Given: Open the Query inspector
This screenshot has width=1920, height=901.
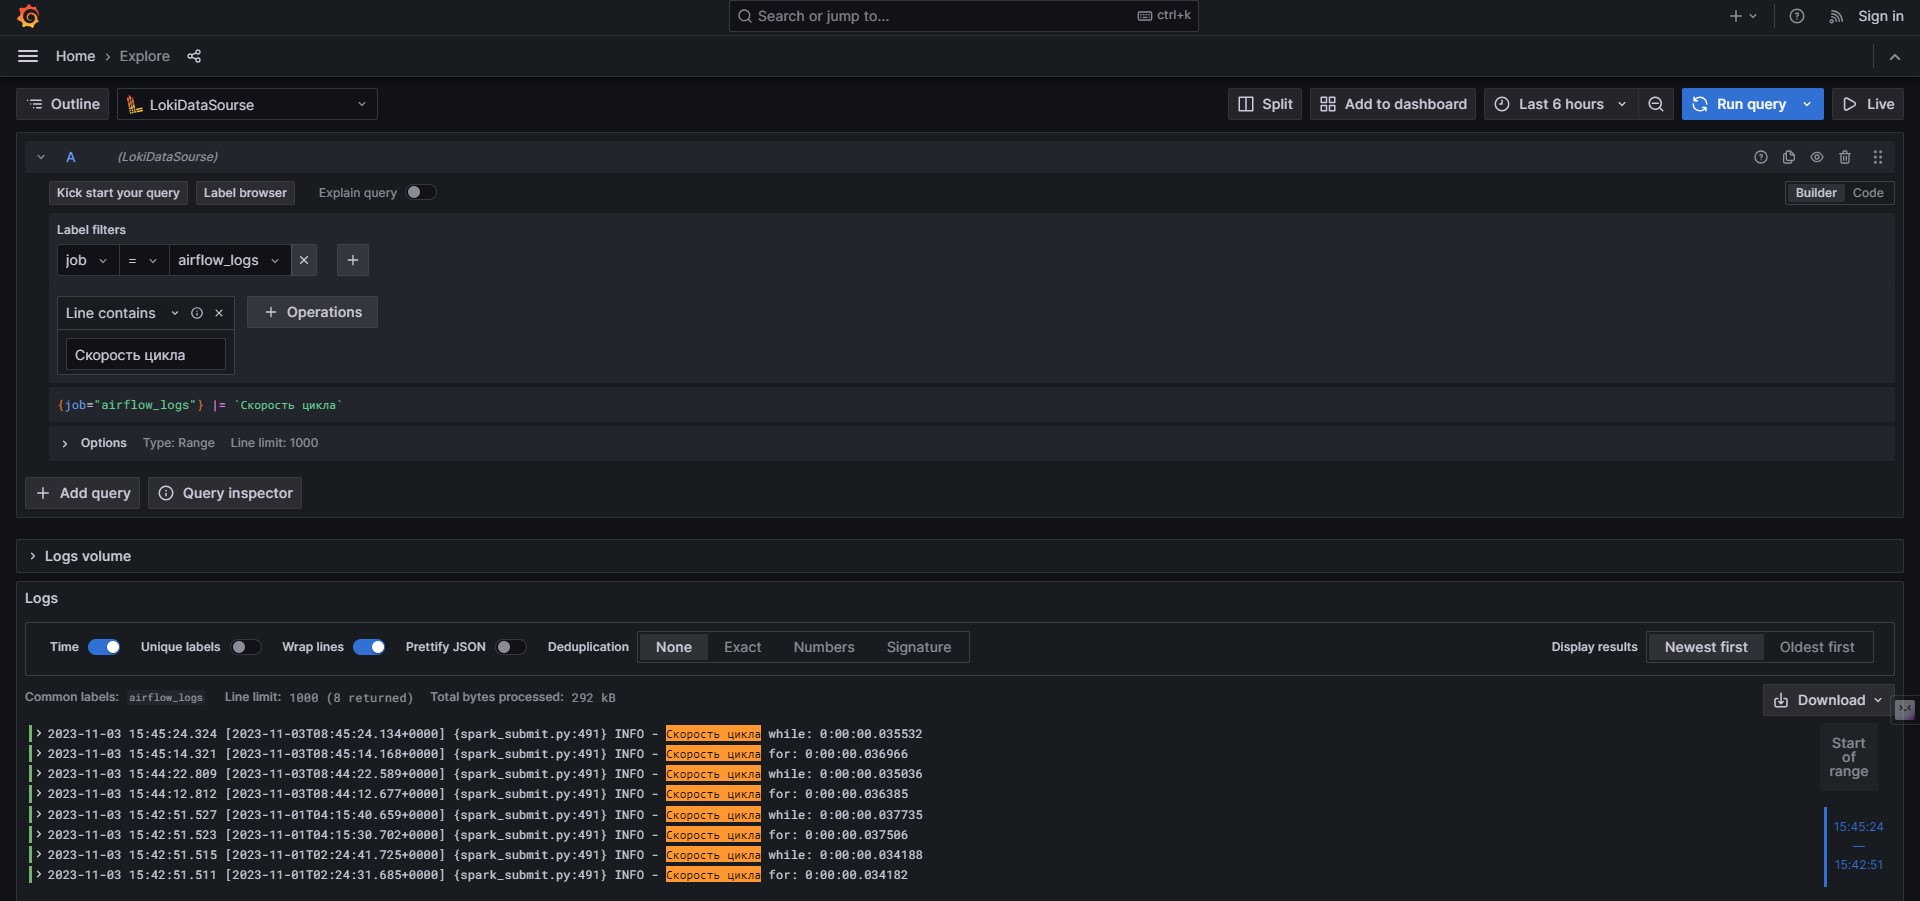Looking at the screenshot, I should click(225, 493).
